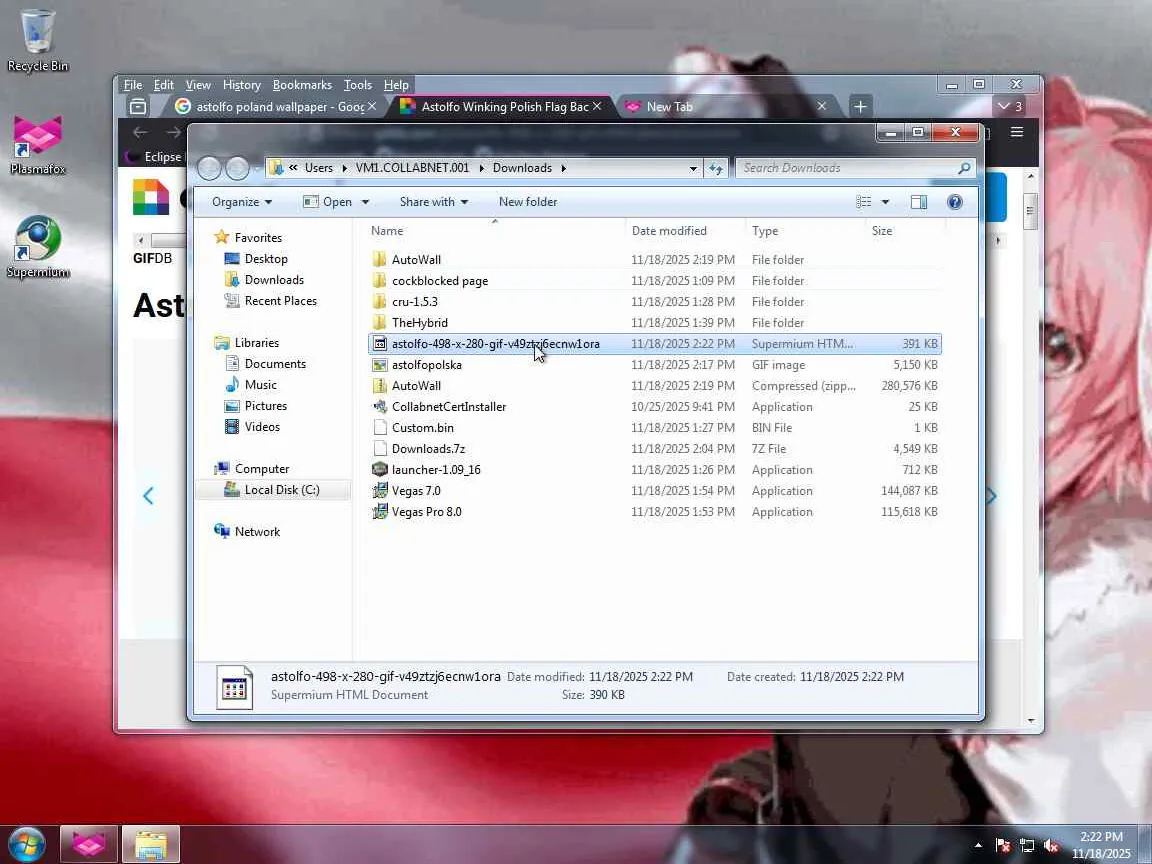
Task: Click the muted volume tray icon
Action: click(x=1051, y=846)
